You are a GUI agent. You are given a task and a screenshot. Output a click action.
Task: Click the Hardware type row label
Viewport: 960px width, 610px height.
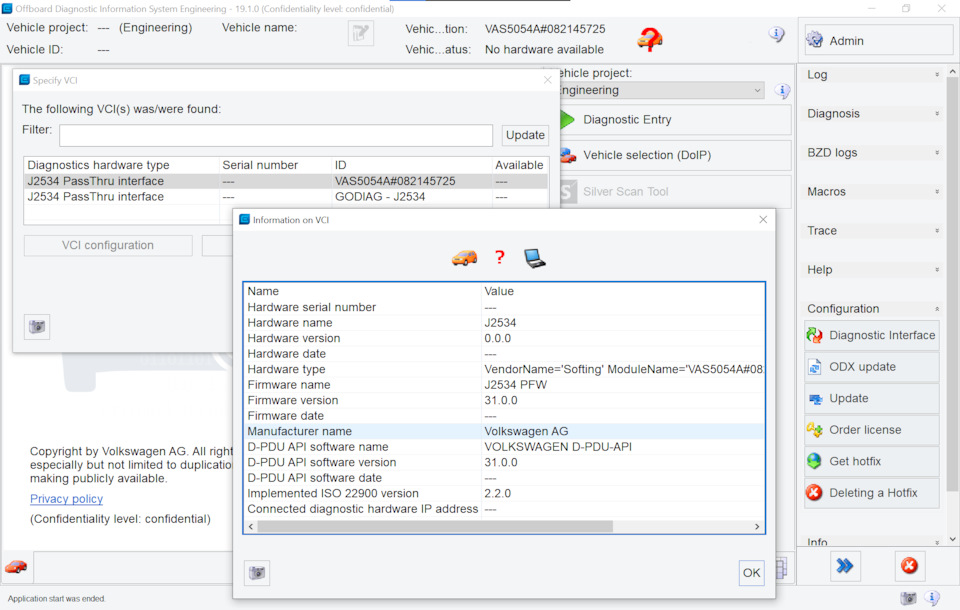click(286, 369)
